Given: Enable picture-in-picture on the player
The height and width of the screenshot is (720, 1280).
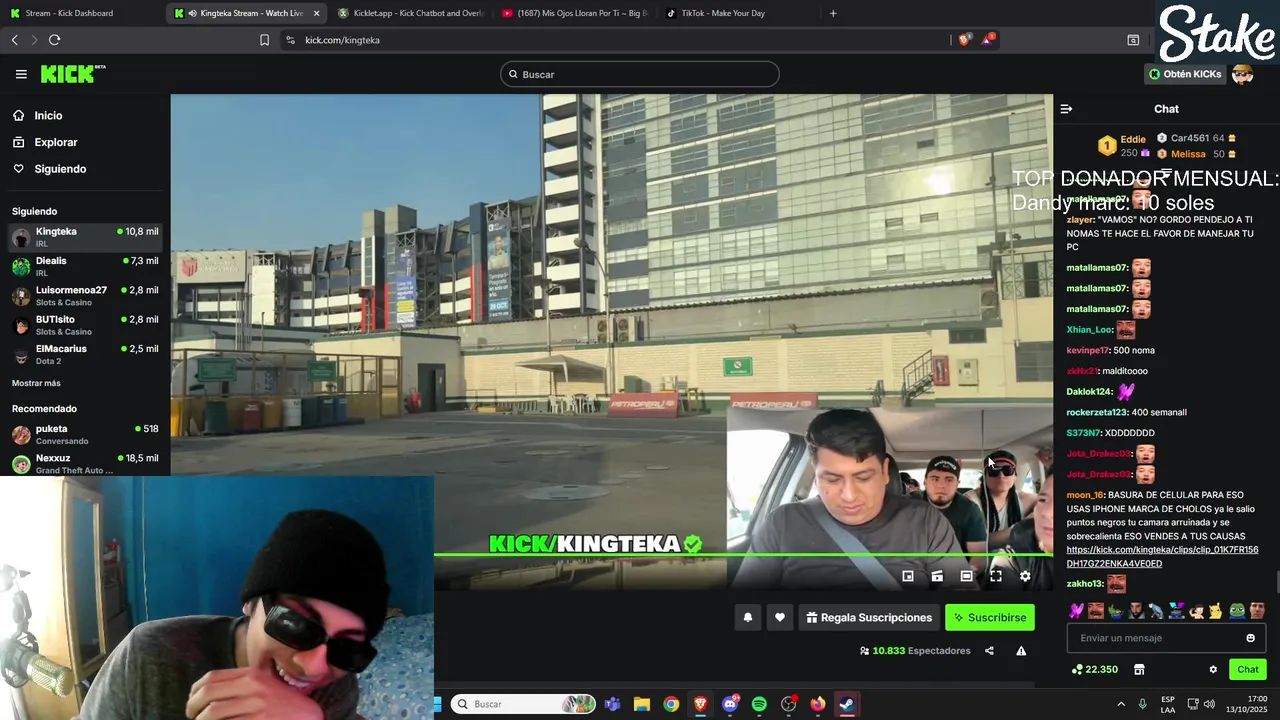Looking at the screenshot, I should 908,576.
